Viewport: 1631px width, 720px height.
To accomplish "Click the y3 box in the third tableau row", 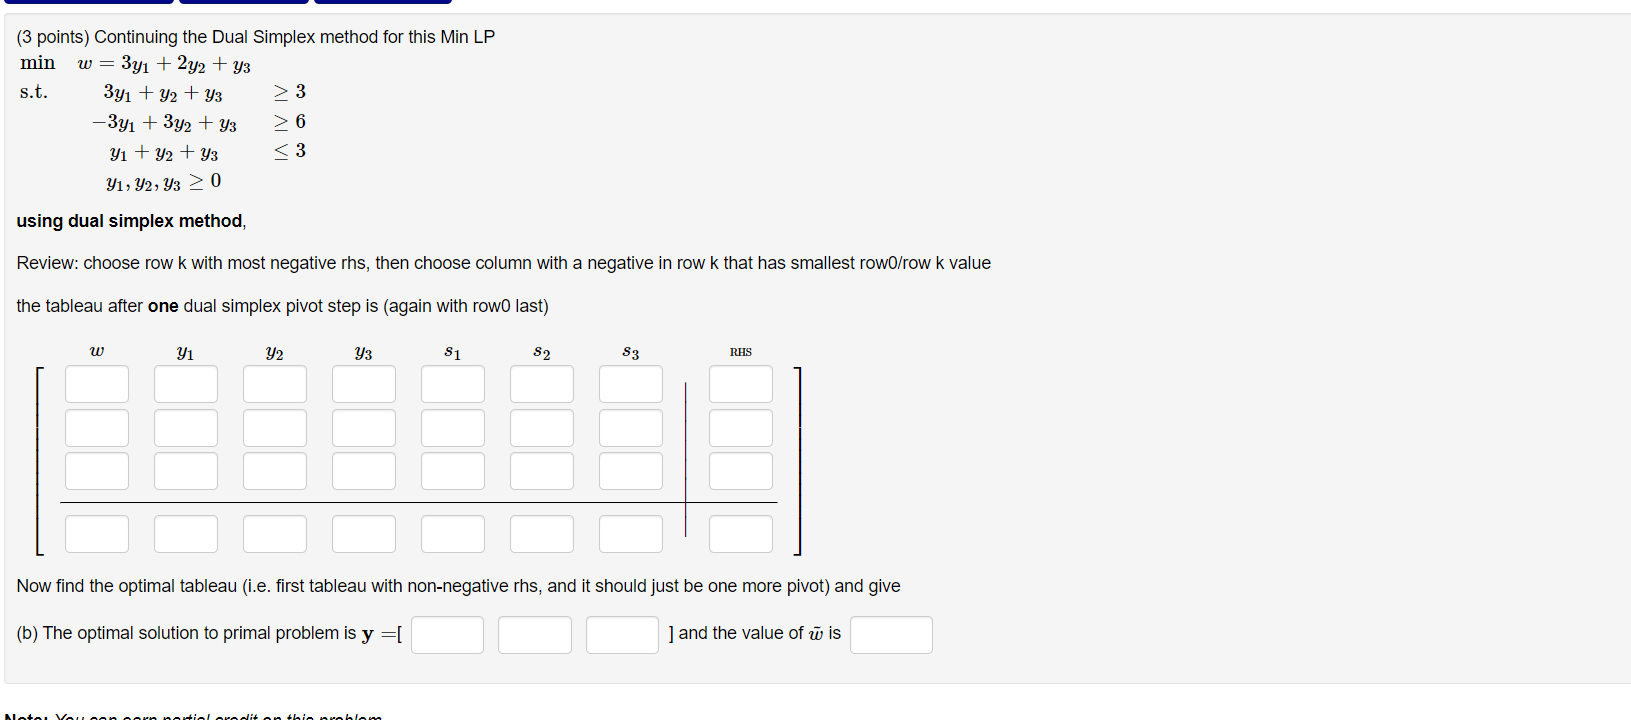I will [x=363, y=470].
